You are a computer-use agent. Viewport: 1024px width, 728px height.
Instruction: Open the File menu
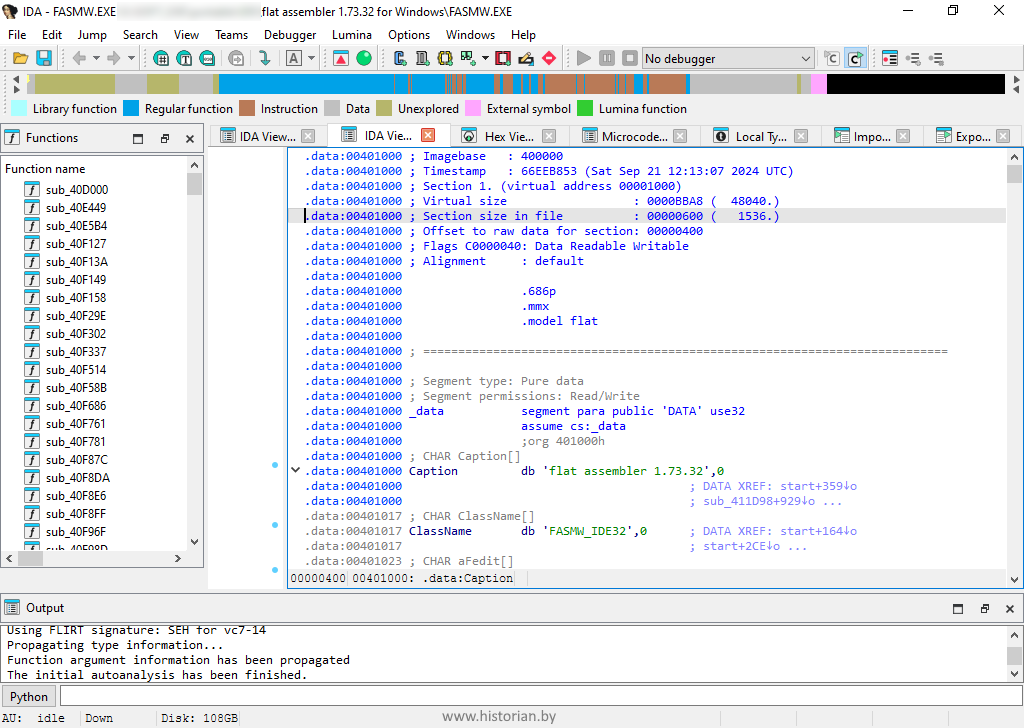(17, 35)
